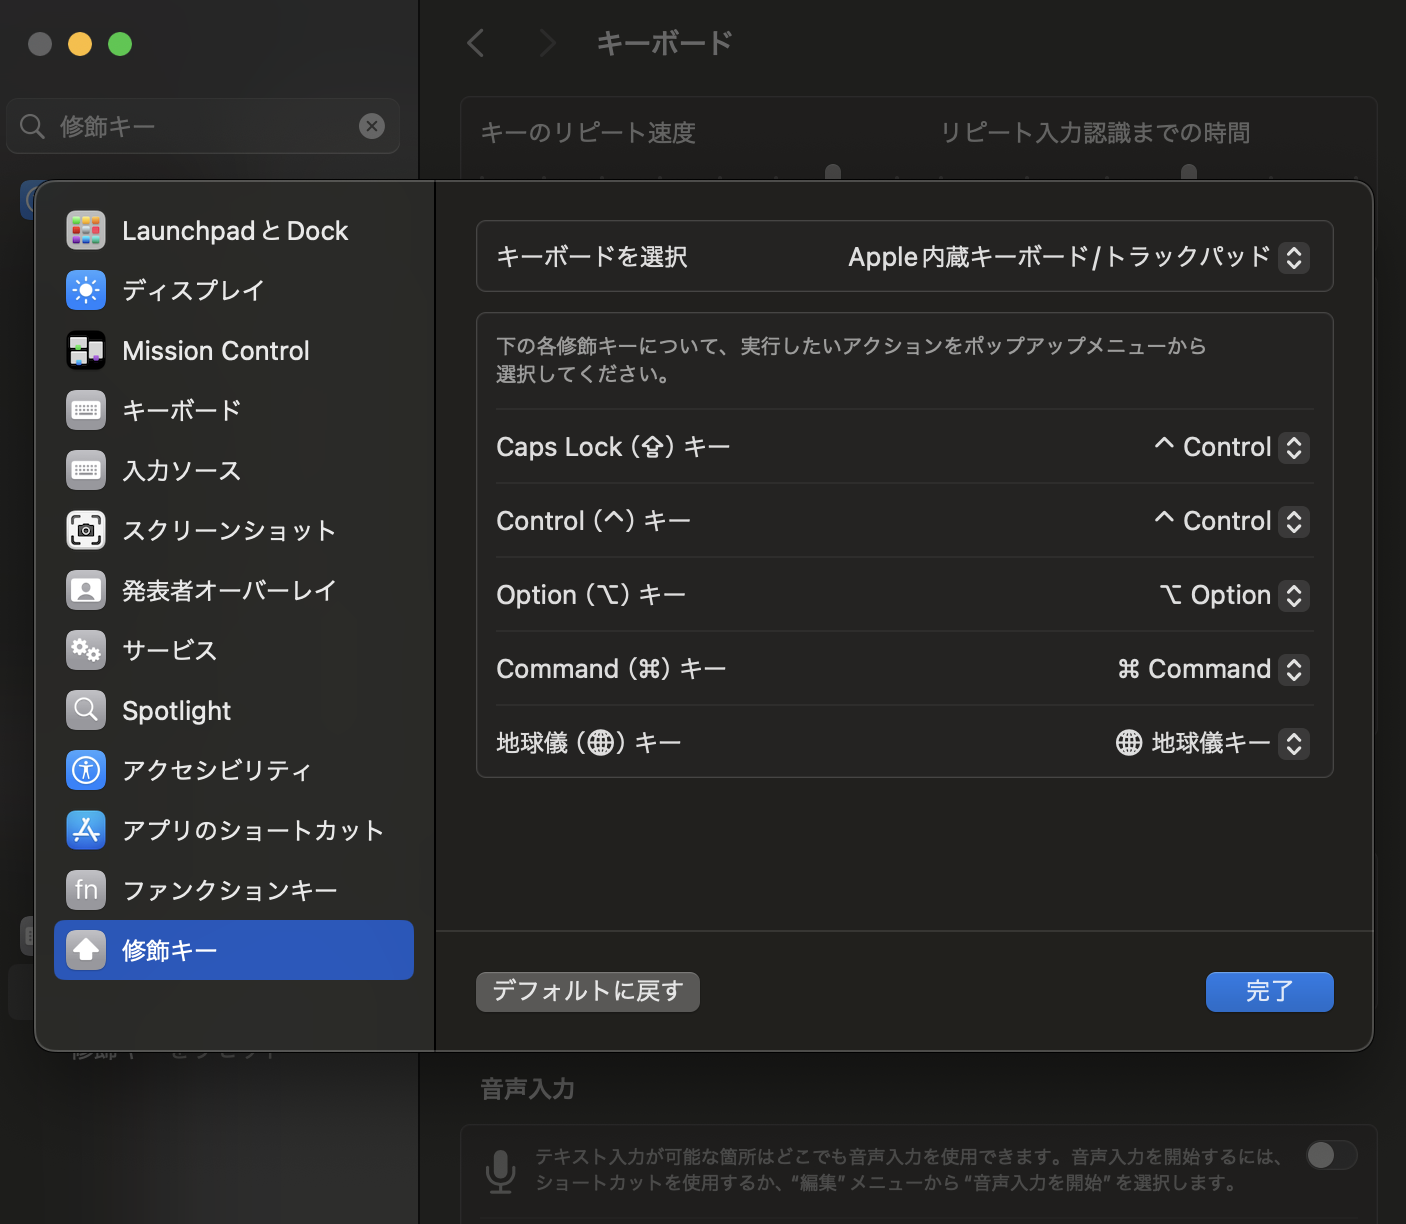Adjust the キーのリピート速度 slider
The width and height of the screenshot is (1406, 1224).
tap(833, 172)
